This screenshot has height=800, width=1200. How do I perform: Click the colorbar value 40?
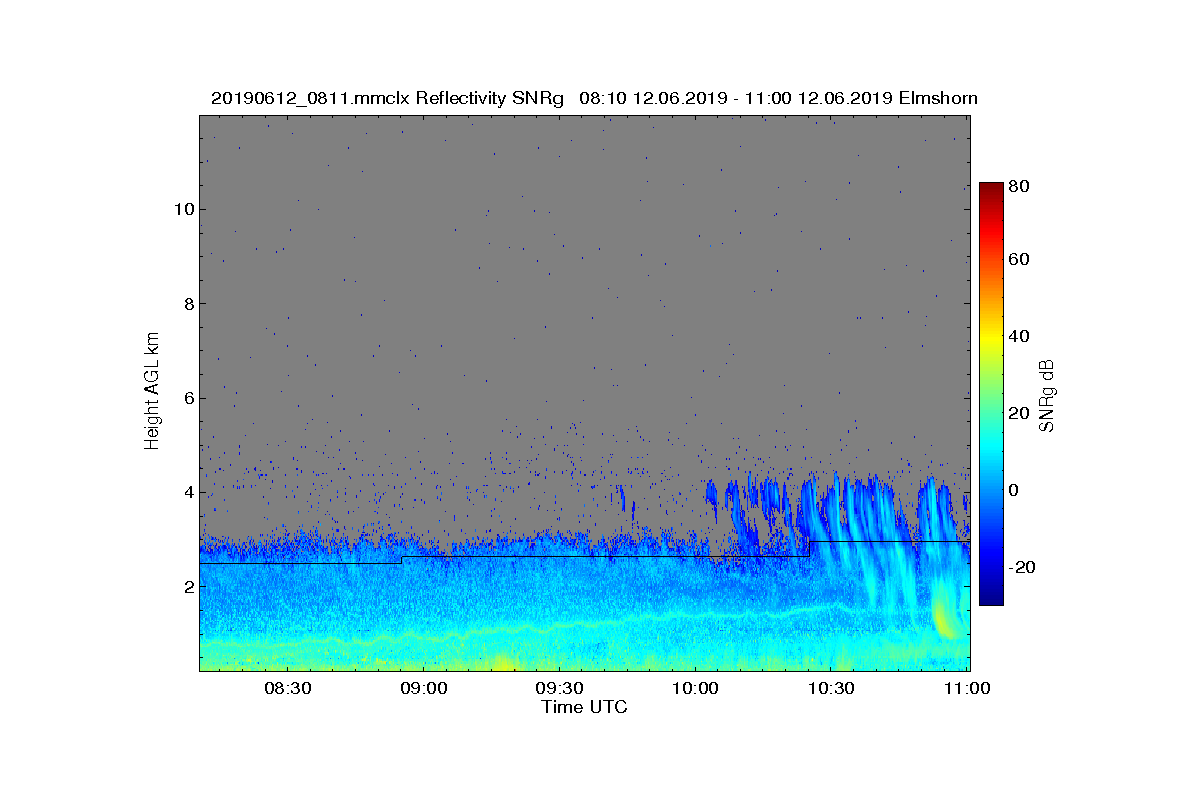tap(1019, 336)
